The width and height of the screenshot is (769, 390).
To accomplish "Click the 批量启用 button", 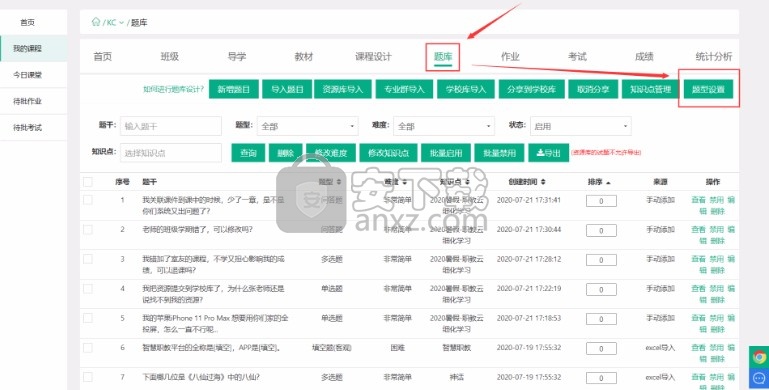I will (x=446, y=153).
